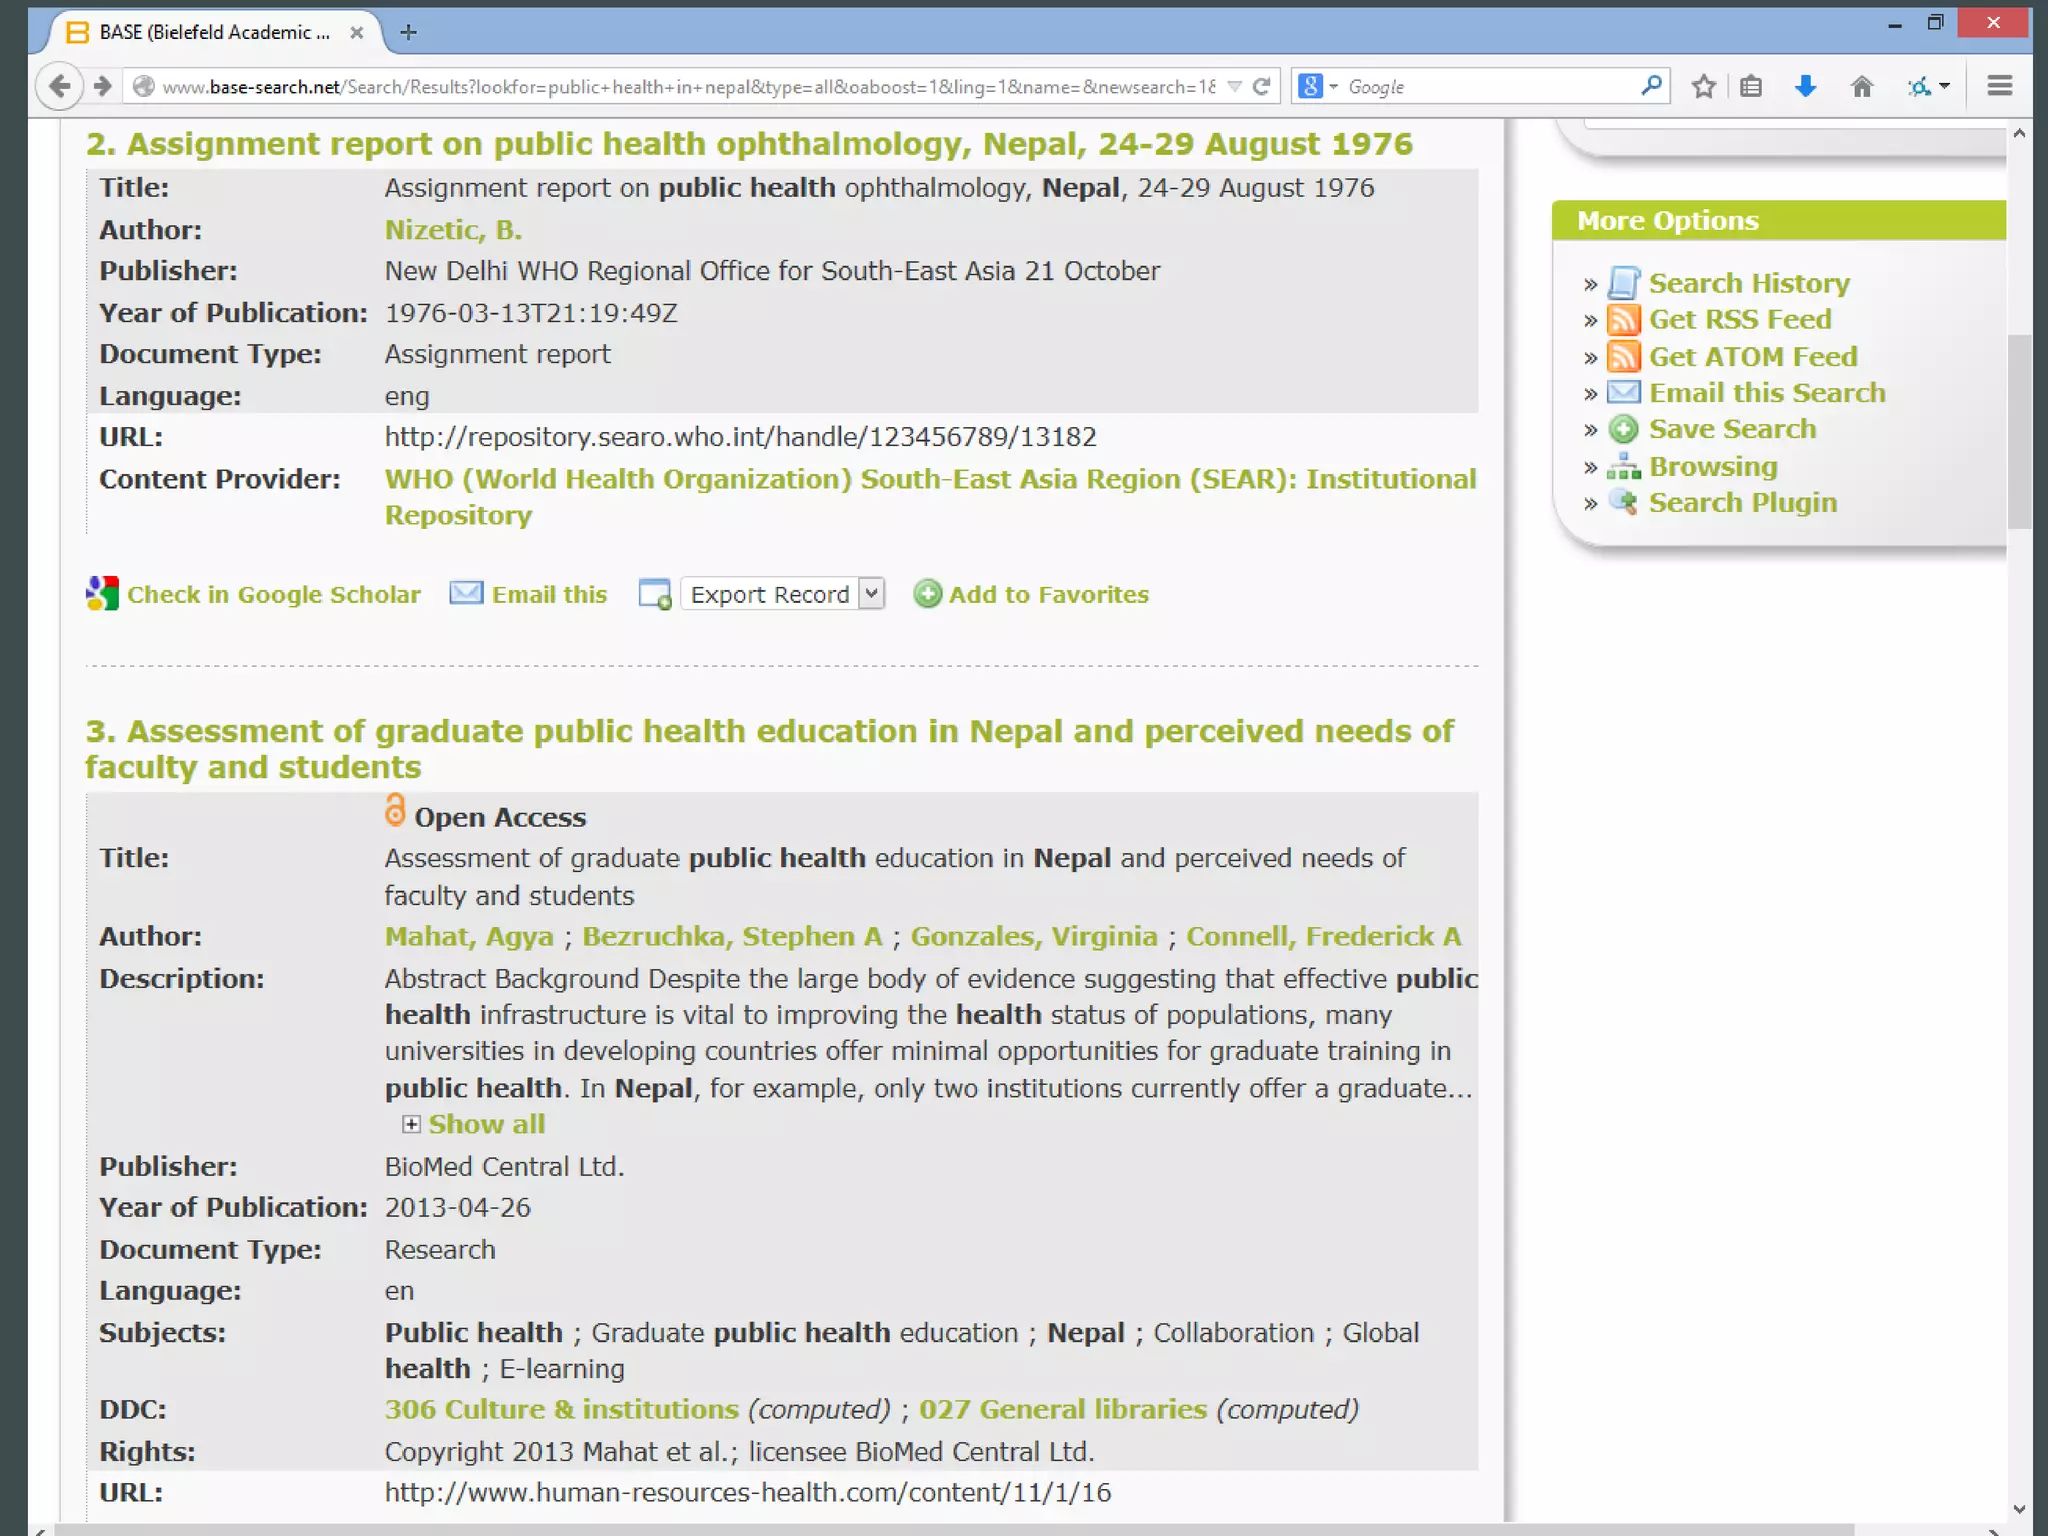Click the Email this envelope icon

(466, 594)
